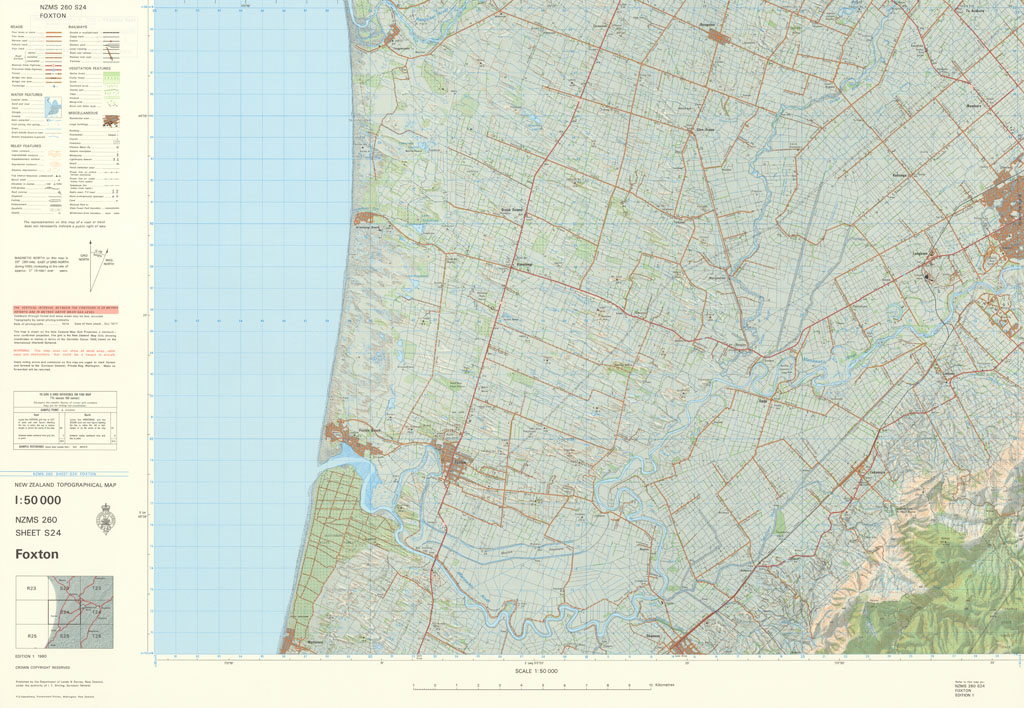Viewport: 1024px width, 708px height.
Task: Click the red-highlighted vertical interval notice
Action: click(x=64, y=310)
